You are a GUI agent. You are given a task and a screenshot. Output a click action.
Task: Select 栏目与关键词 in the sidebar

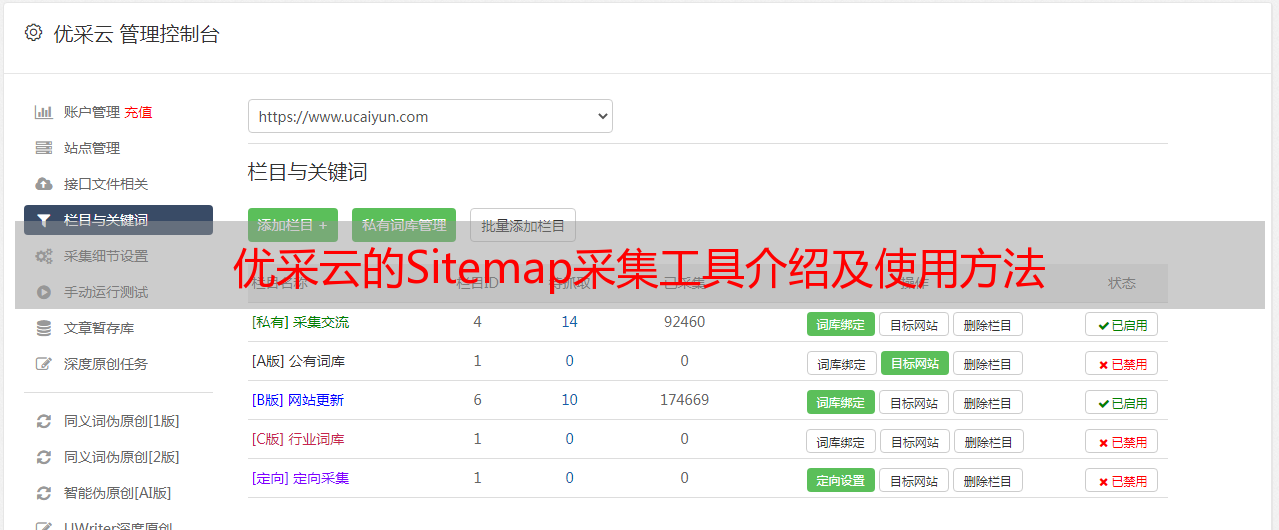point(118,220)
